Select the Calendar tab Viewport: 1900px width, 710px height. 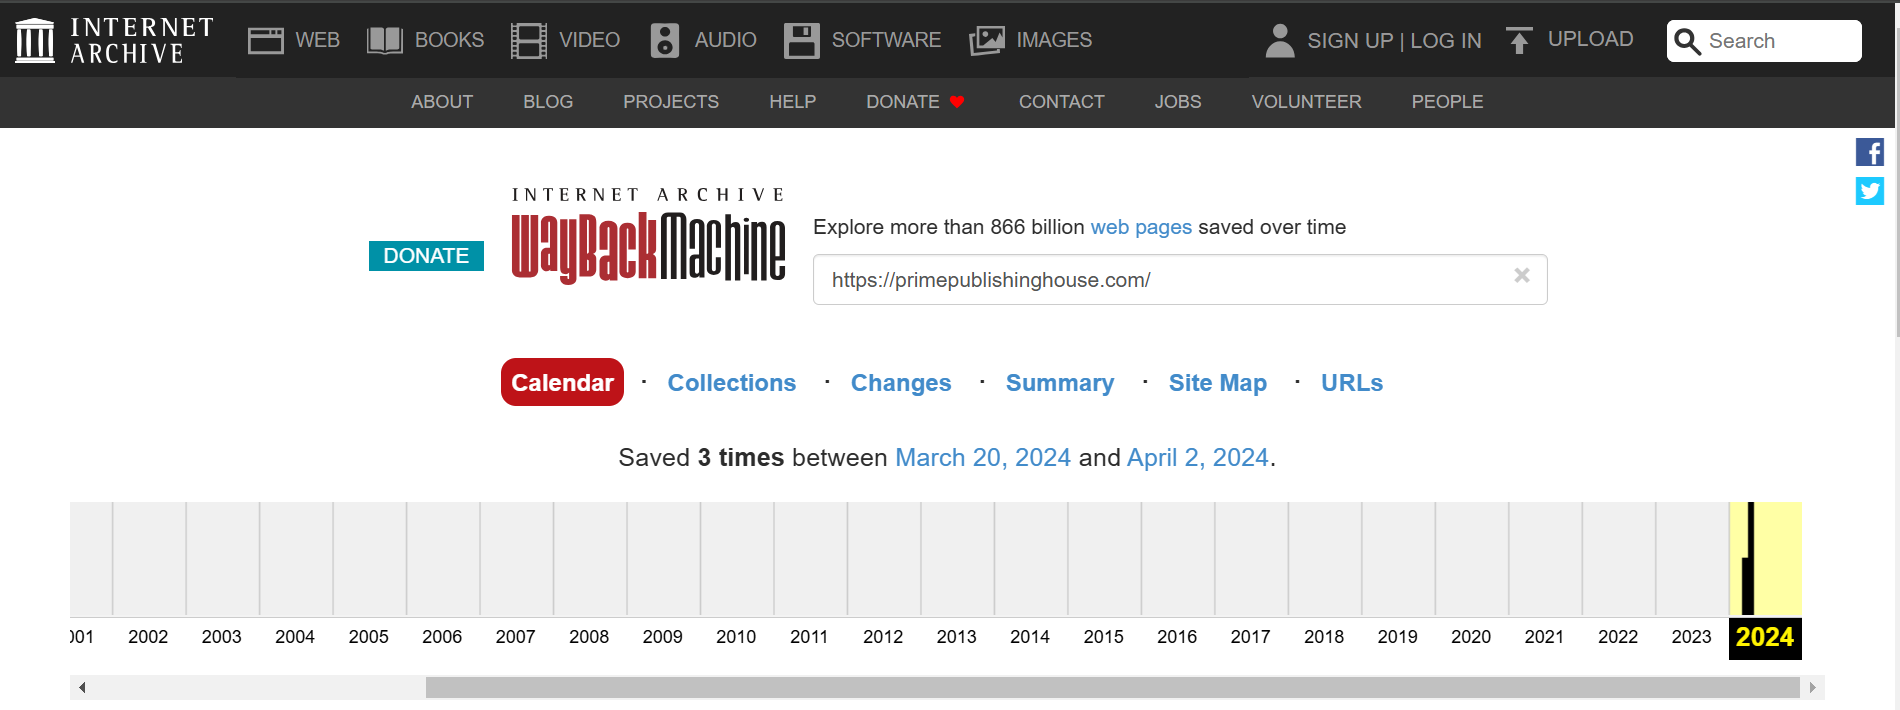[x=562, y=382]
